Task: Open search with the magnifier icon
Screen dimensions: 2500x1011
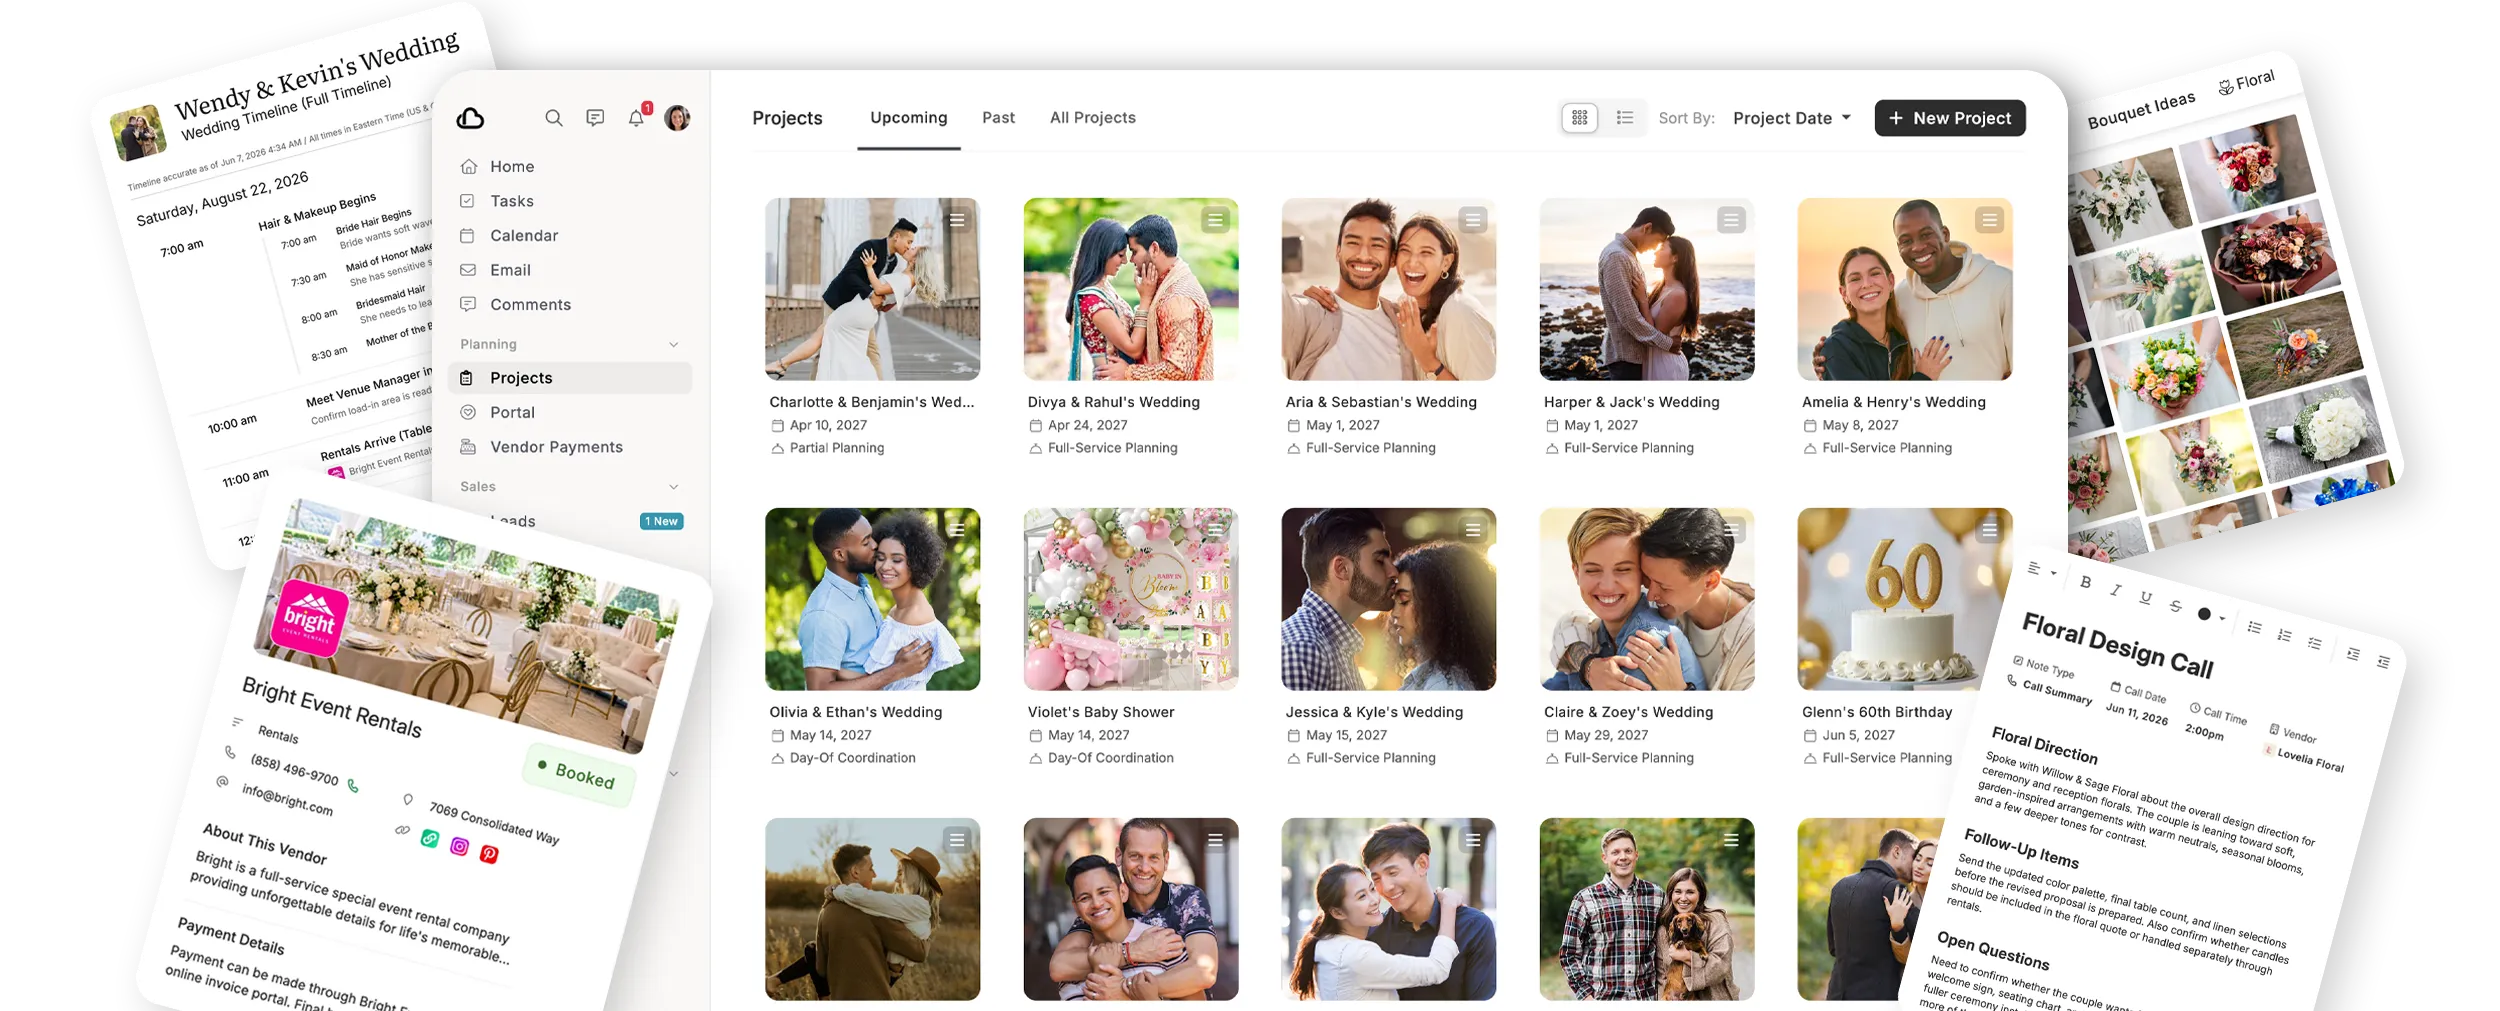Action: [553, 118]
